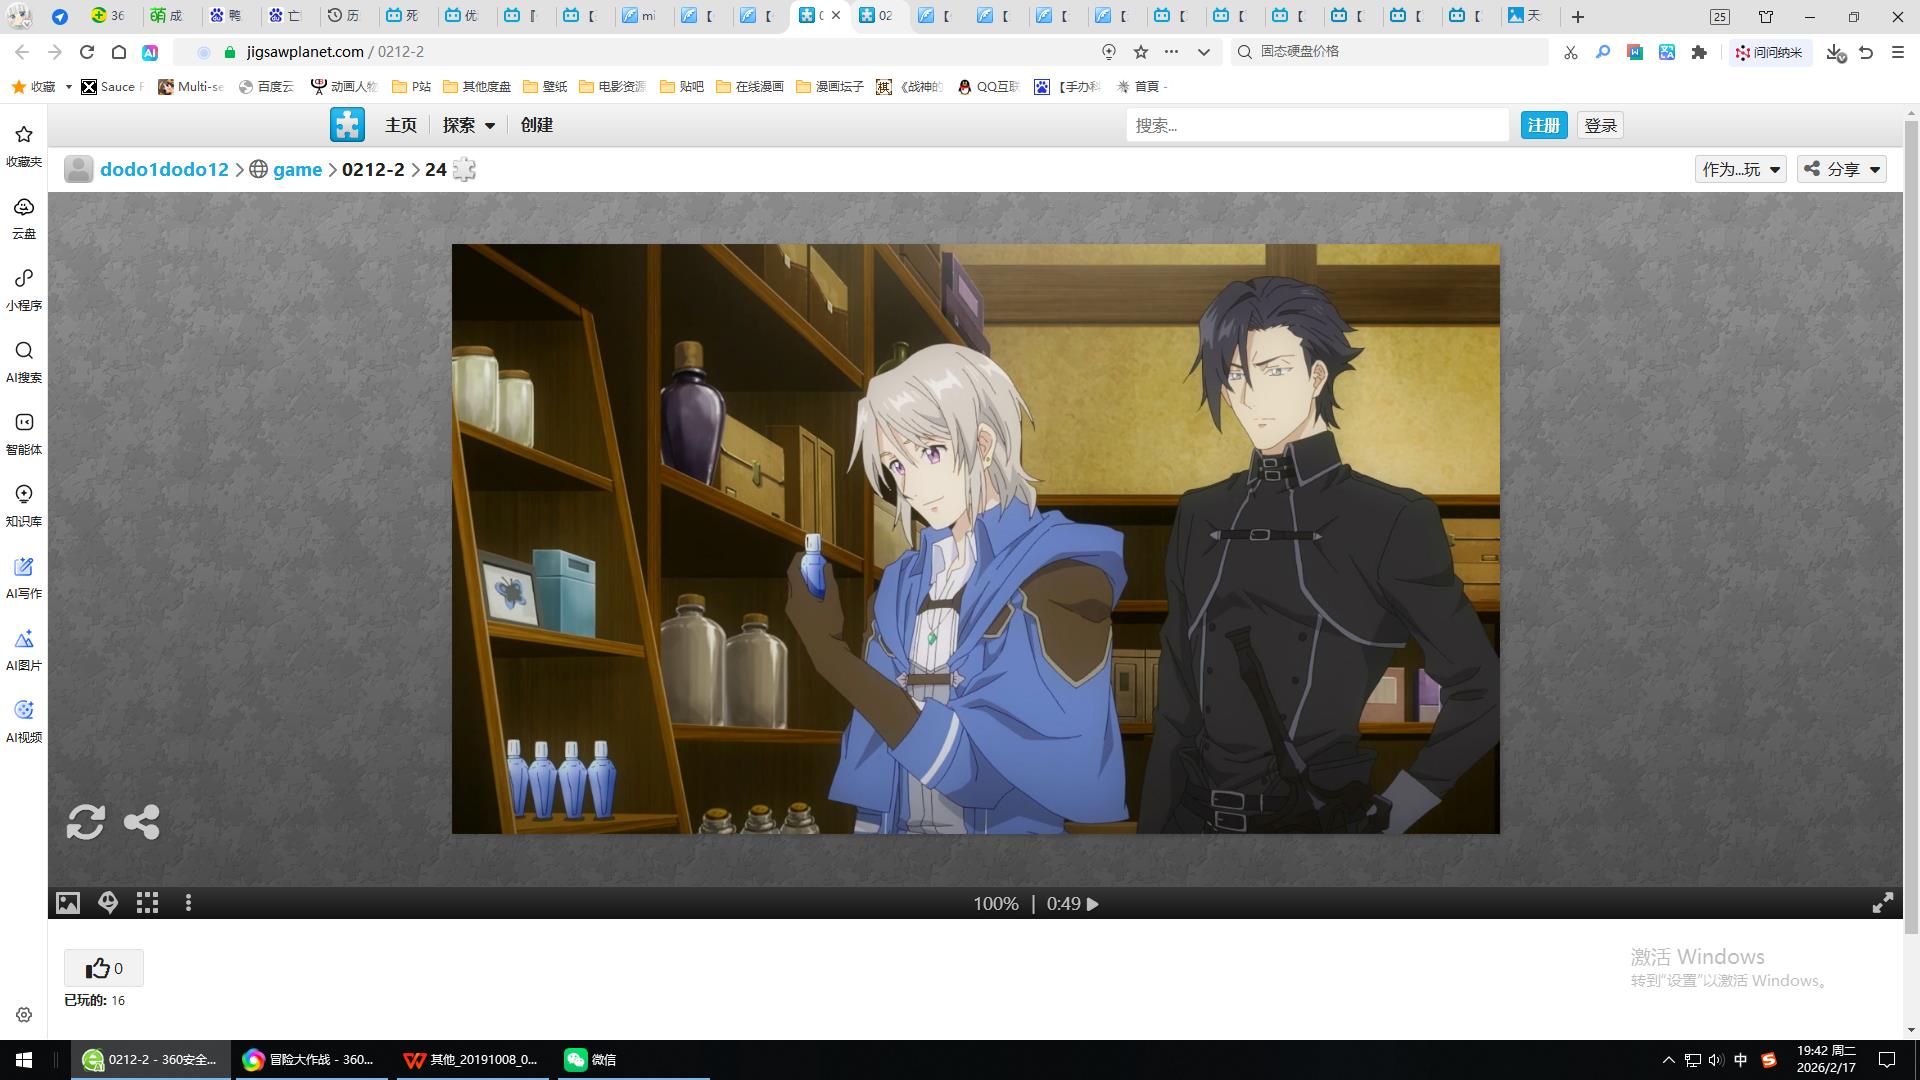
Task: Go to the 主页 menu item
Action: pyautogui.click(x=400, y=125)
